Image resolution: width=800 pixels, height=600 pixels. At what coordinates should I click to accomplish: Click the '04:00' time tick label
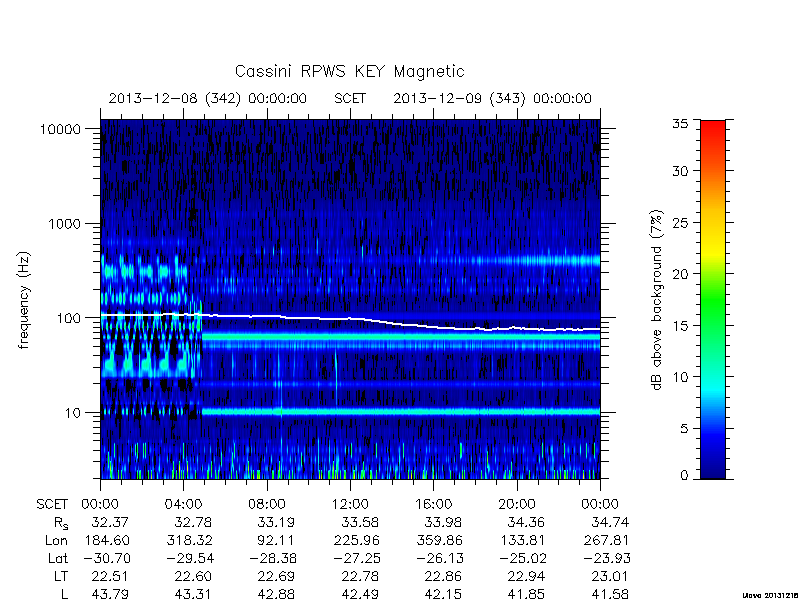click(183, 505)
